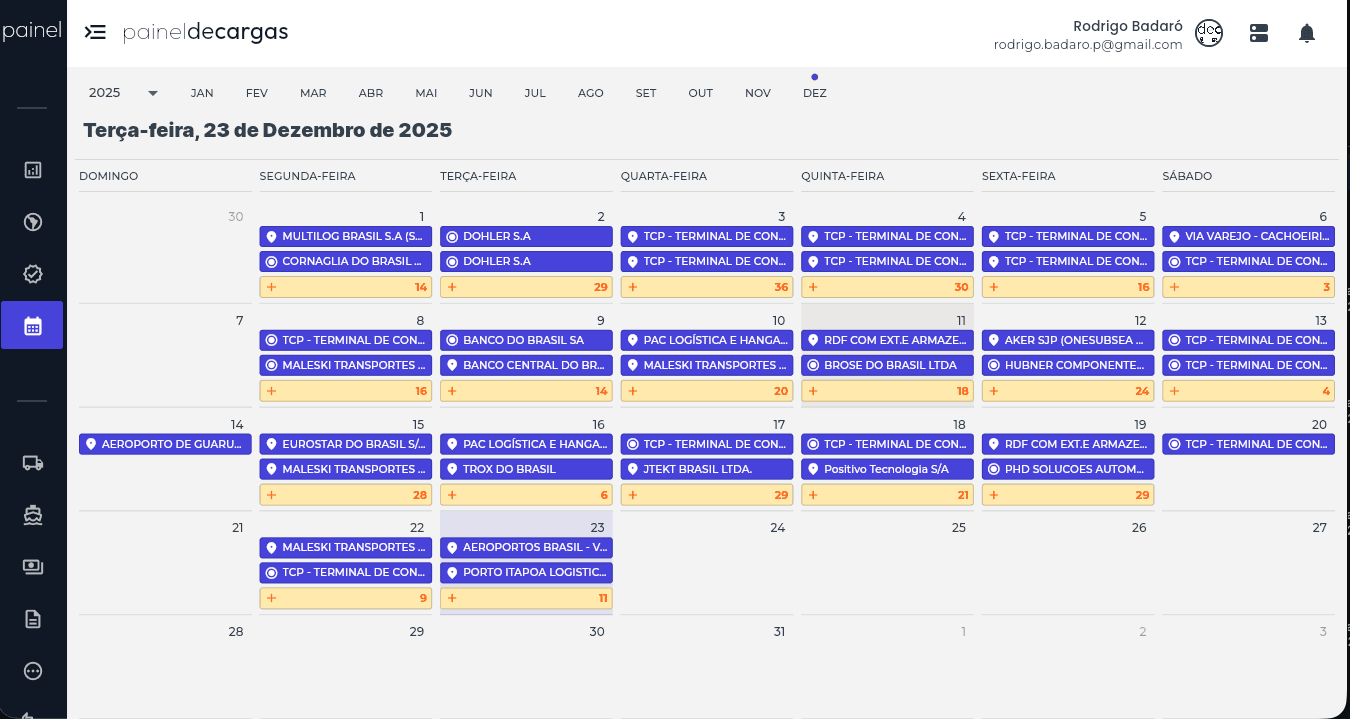1350x719 pixels.
Task: Open the document icon in the sidebar
Action: [33, 618]
